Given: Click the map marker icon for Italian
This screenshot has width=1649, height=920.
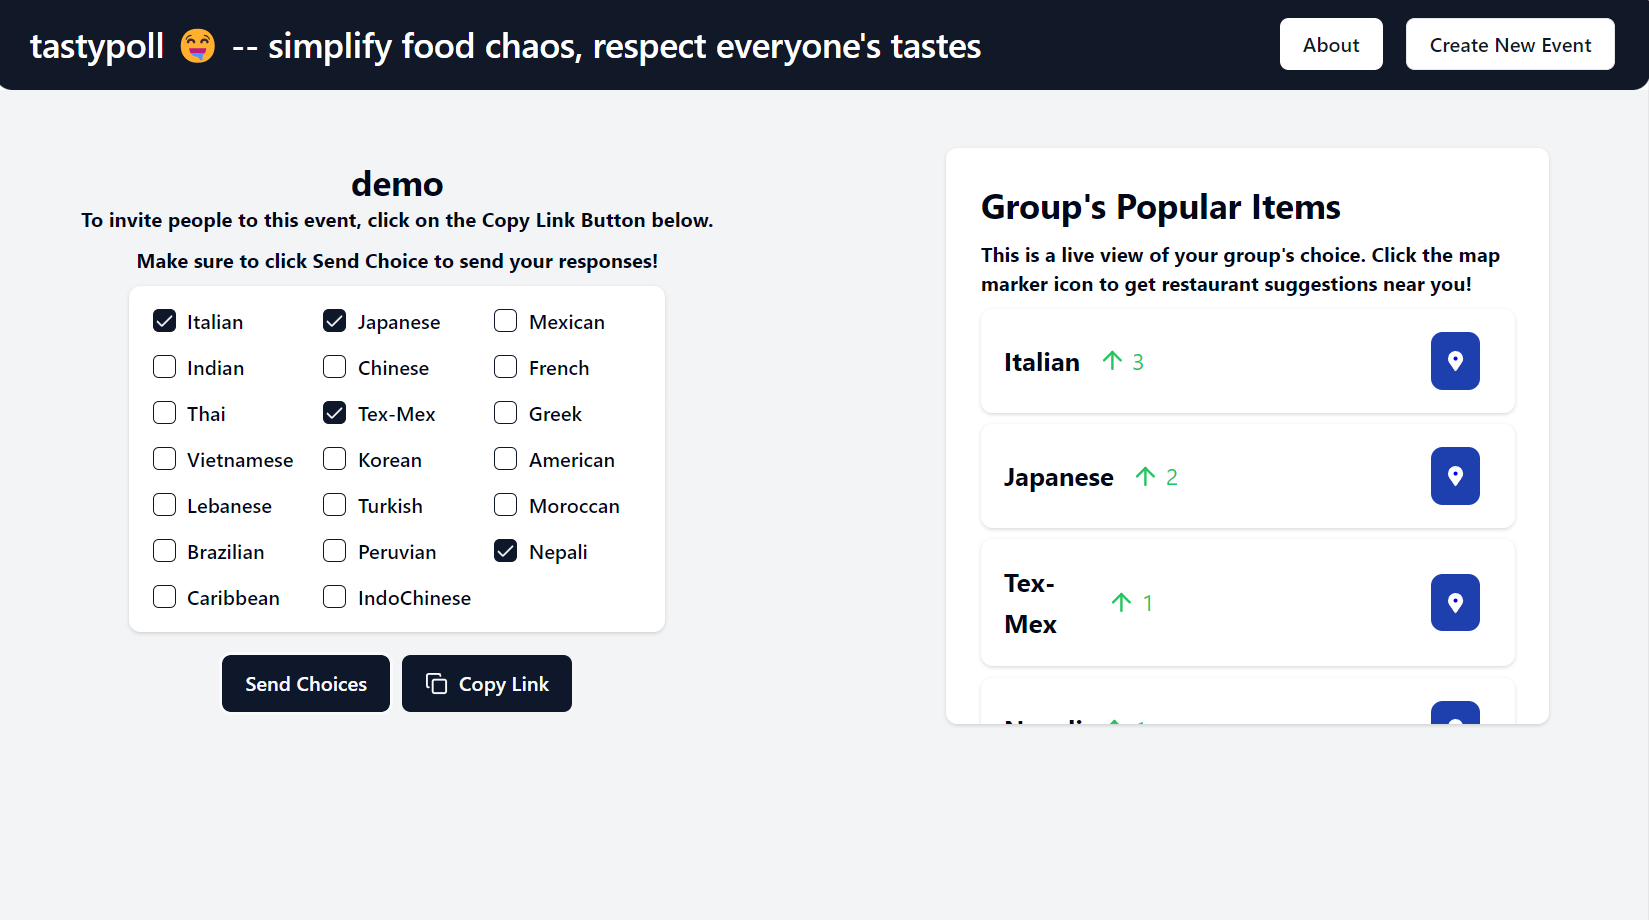Looking at the screenshot, I should coord(1455,361).
